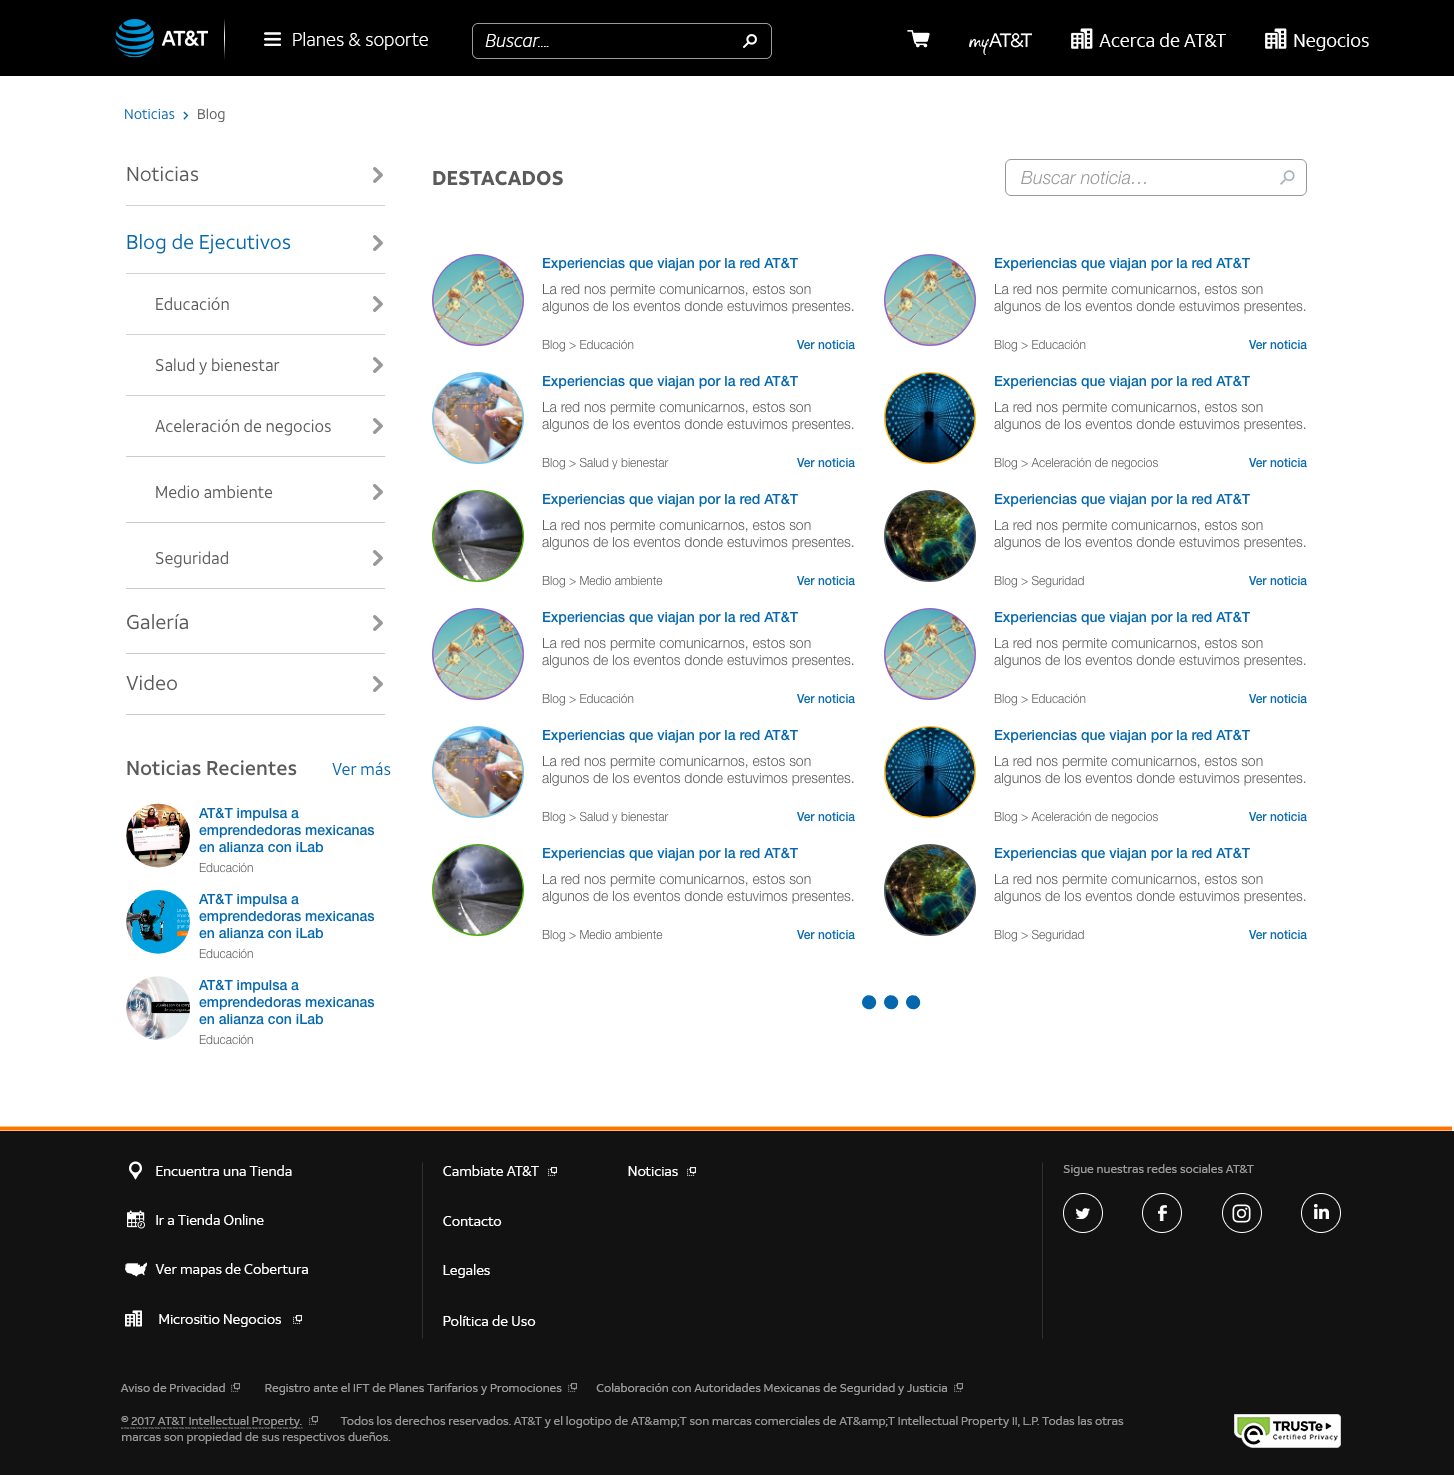Expand the Blog de Ejecutivos chevron
The width and height of the screenshot is (1454, 1475).
[x=378, y=243]
